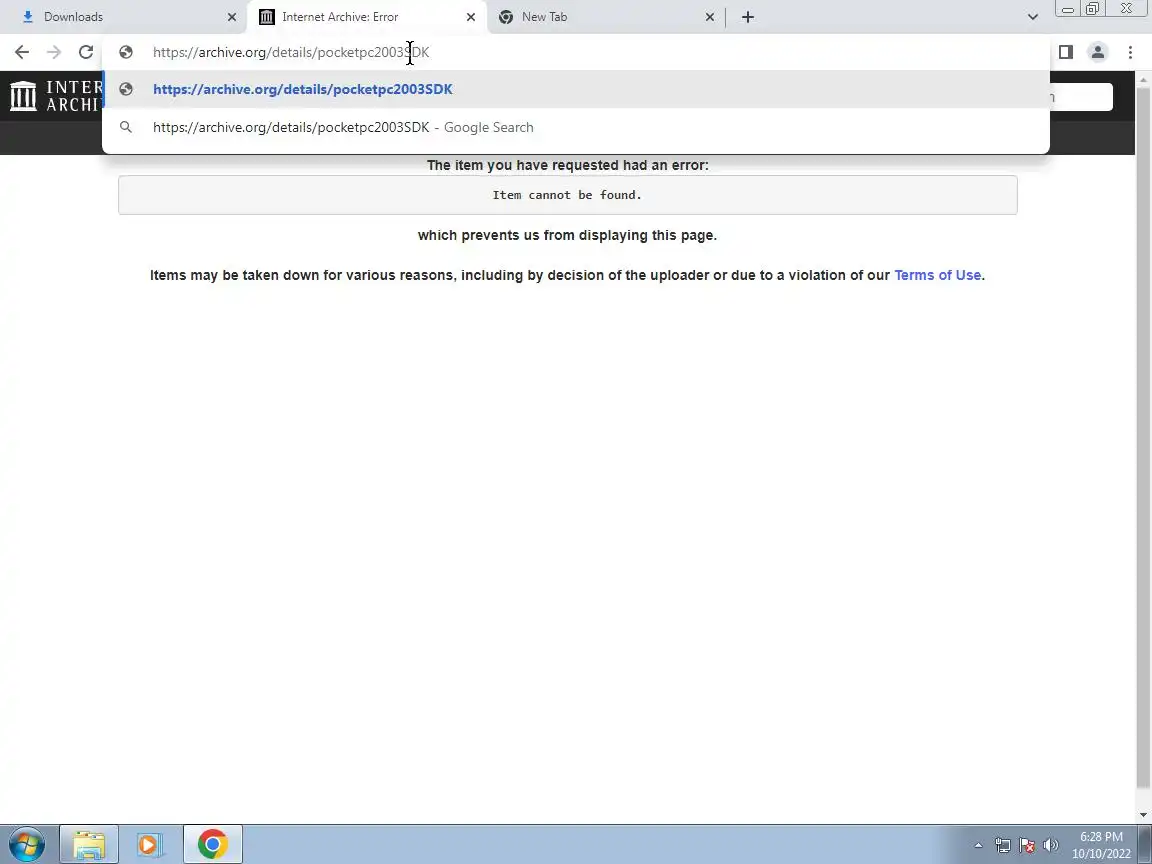Close the Internet Archive: Error tab
1152x864 pixels.
[471, 17]
